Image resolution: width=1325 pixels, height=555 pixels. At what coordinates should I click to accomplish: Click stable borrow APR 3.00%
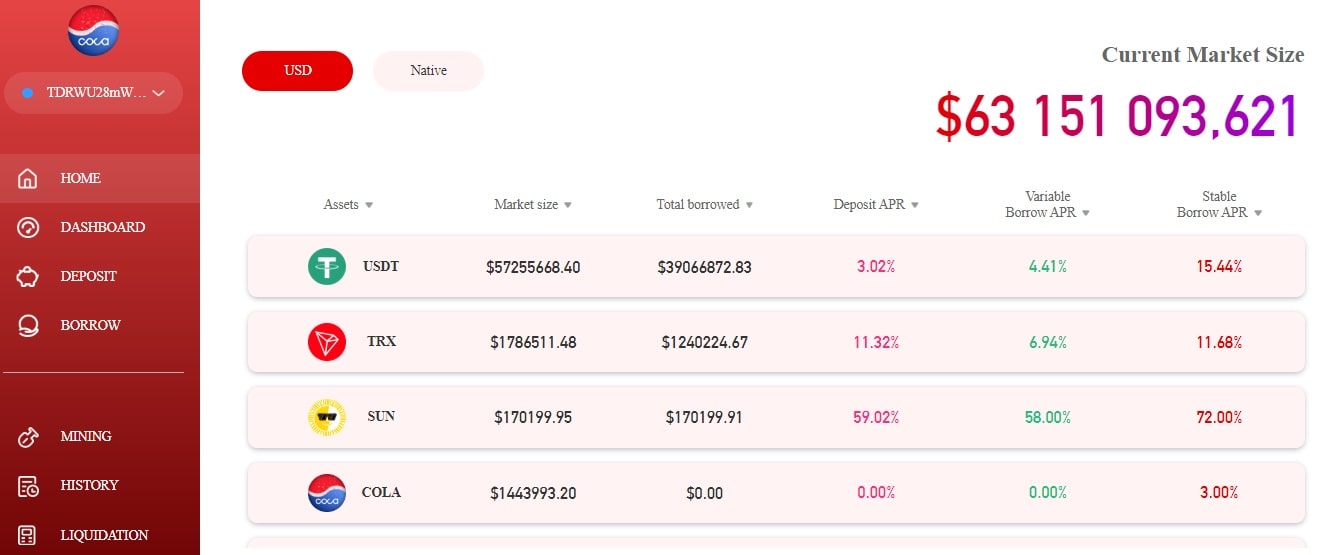pos(1219,493)
